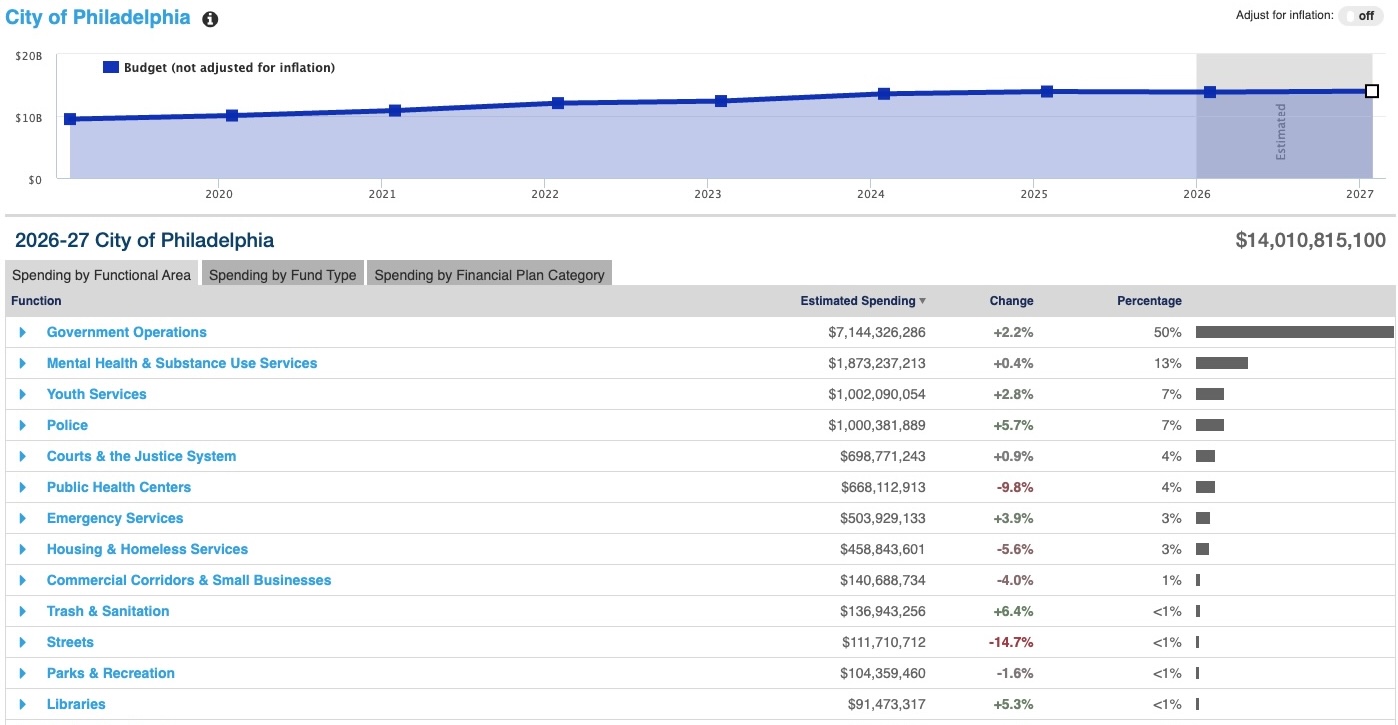This screenshot has width=1398, height=725.
Task: Sort by the Change column header
Action: (1011, 301)
